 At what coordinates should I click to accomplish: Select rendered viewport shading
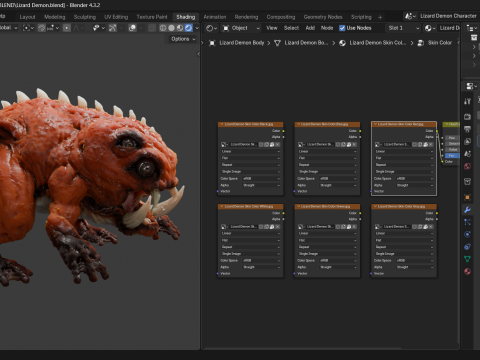point(189,28)
